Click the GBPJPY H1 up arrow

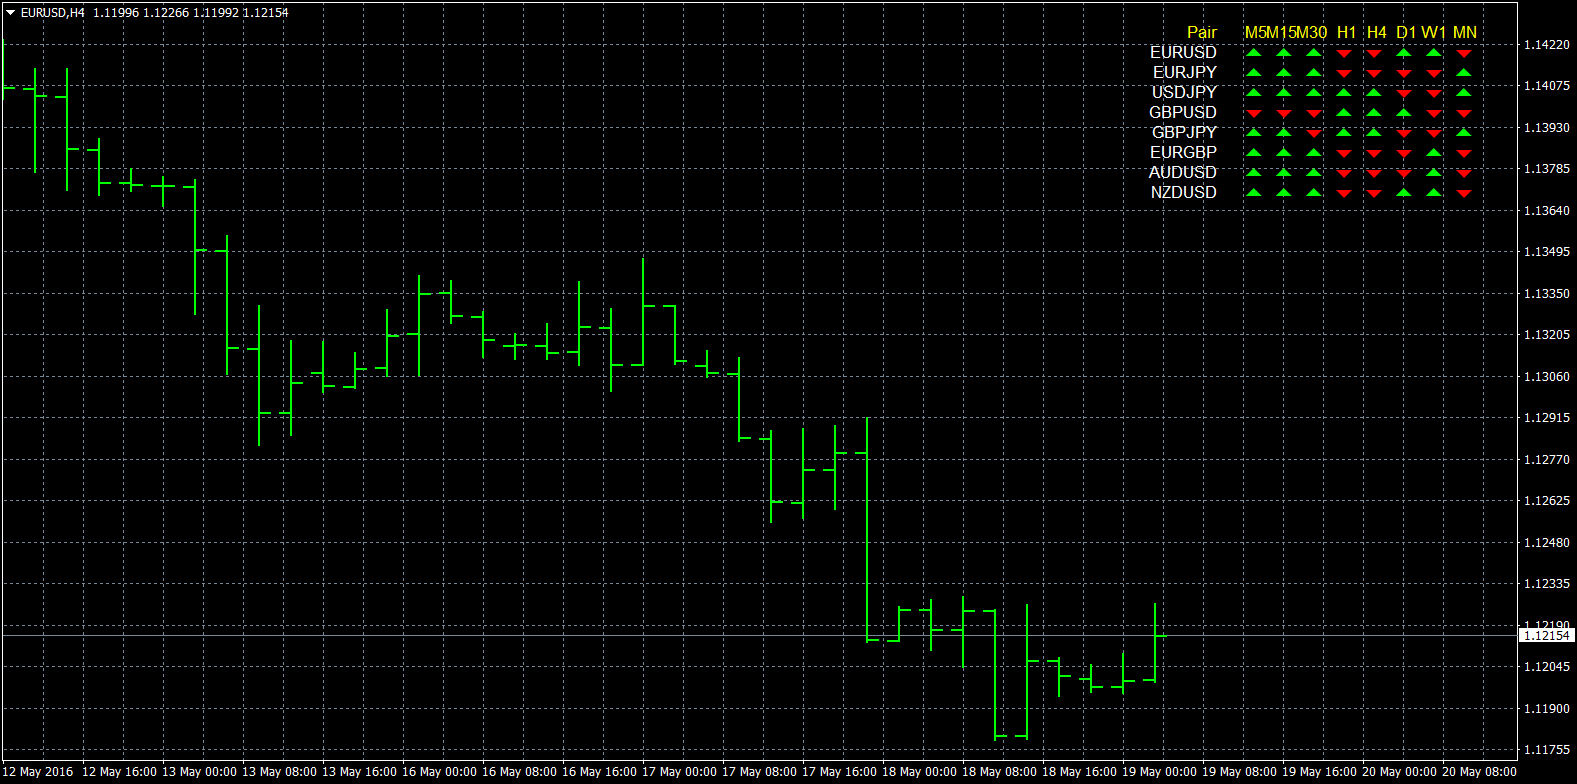point(1344,132)
